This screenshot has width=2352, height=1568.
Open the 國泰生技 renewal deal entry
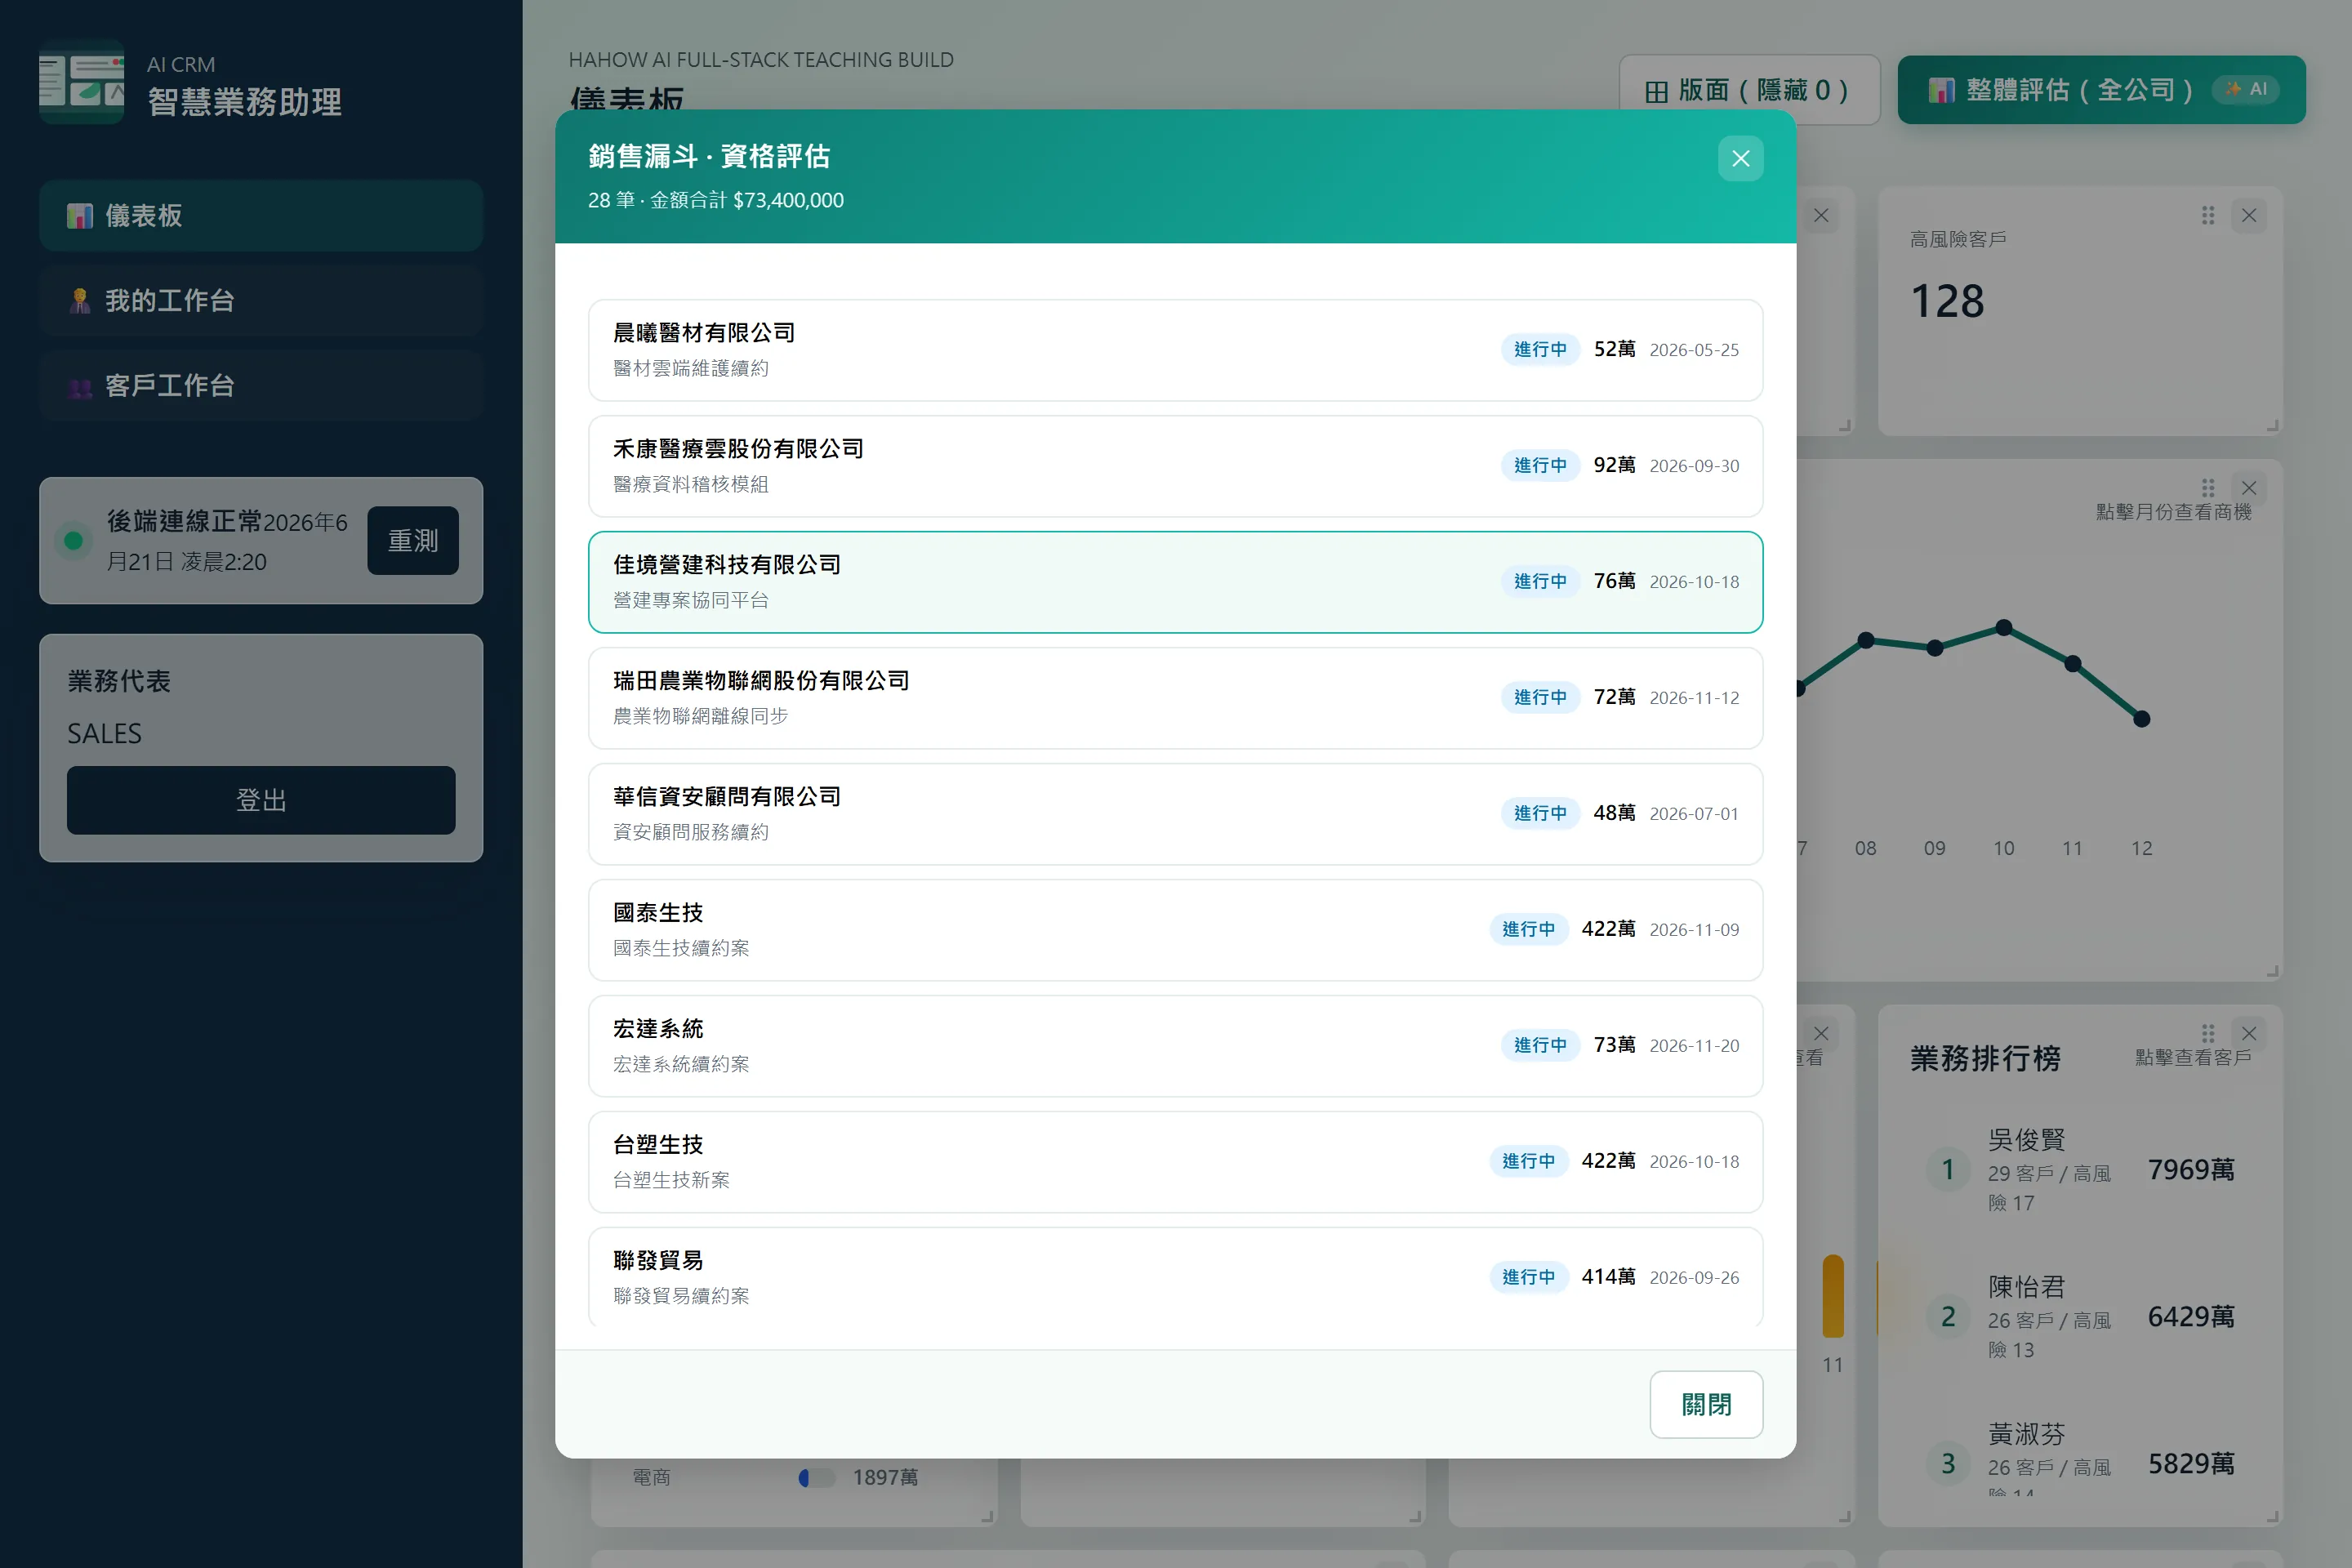1175,930
